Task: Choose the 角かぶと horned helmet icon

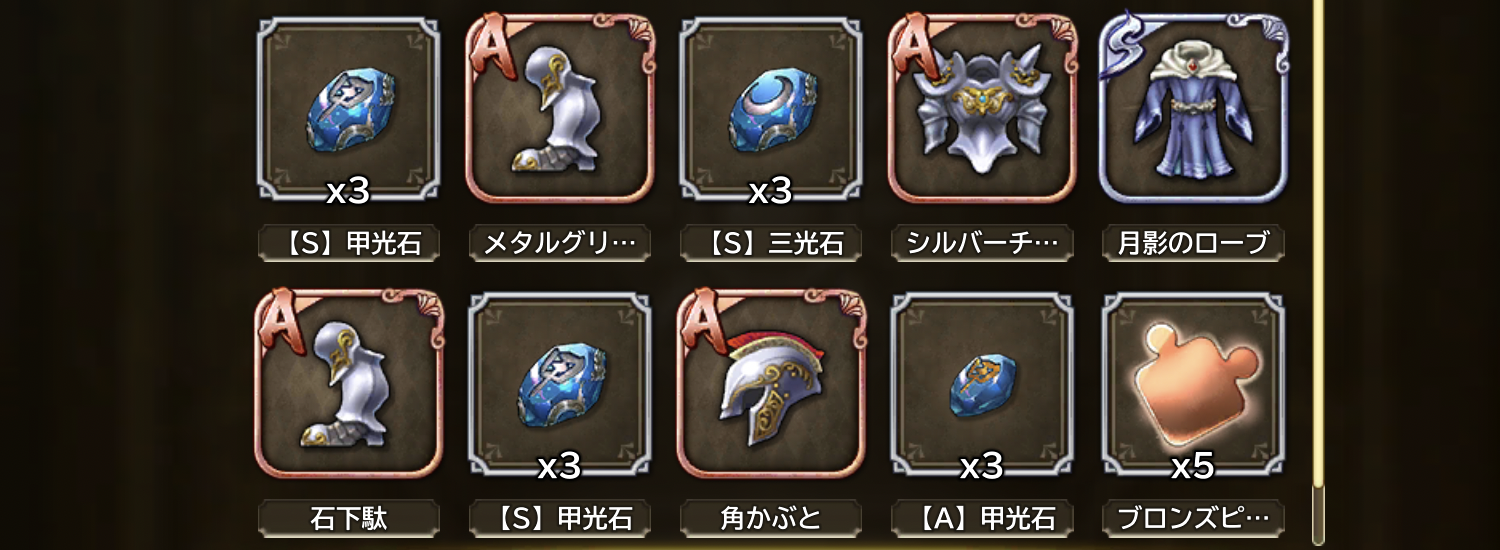Action: tap(772, 384)
